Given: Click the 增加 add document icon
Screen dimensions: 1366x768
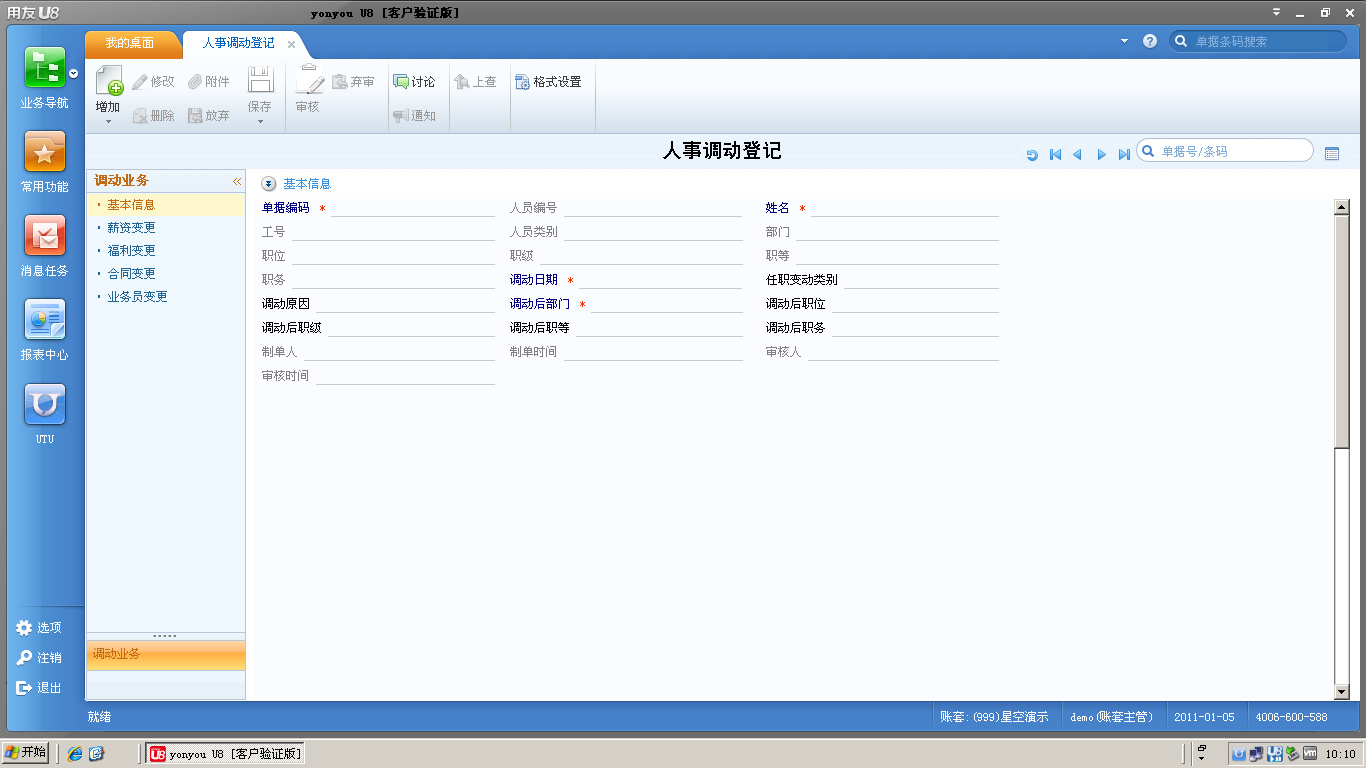Looking at the screenshot, I should [x=108, y=81].
